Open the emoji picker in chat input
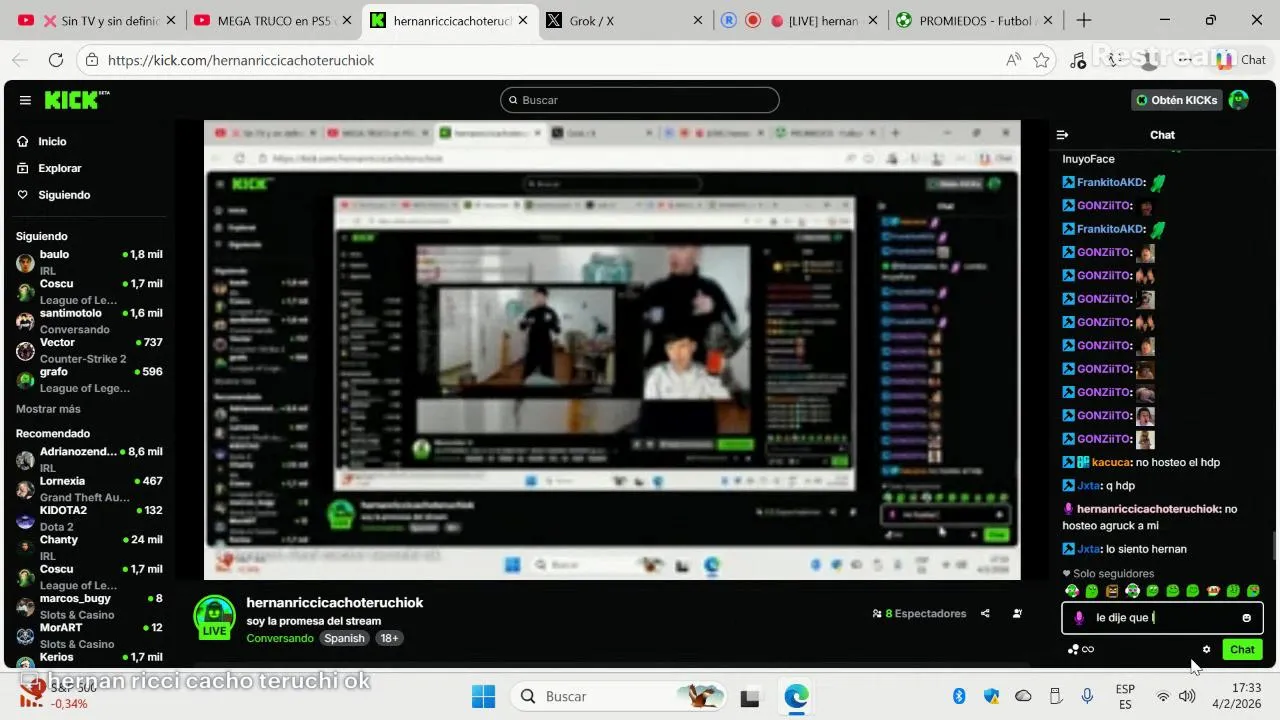1280x720 pixels. point(1246,618)
